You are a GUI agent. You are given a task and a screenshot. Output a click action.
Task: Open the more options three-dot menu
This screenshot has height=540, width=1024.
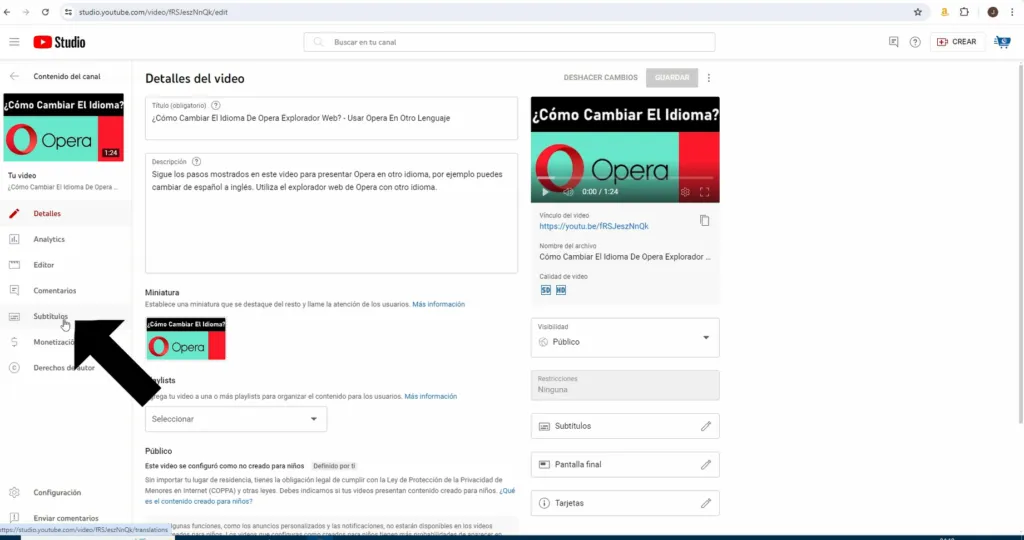click(709, 78)
